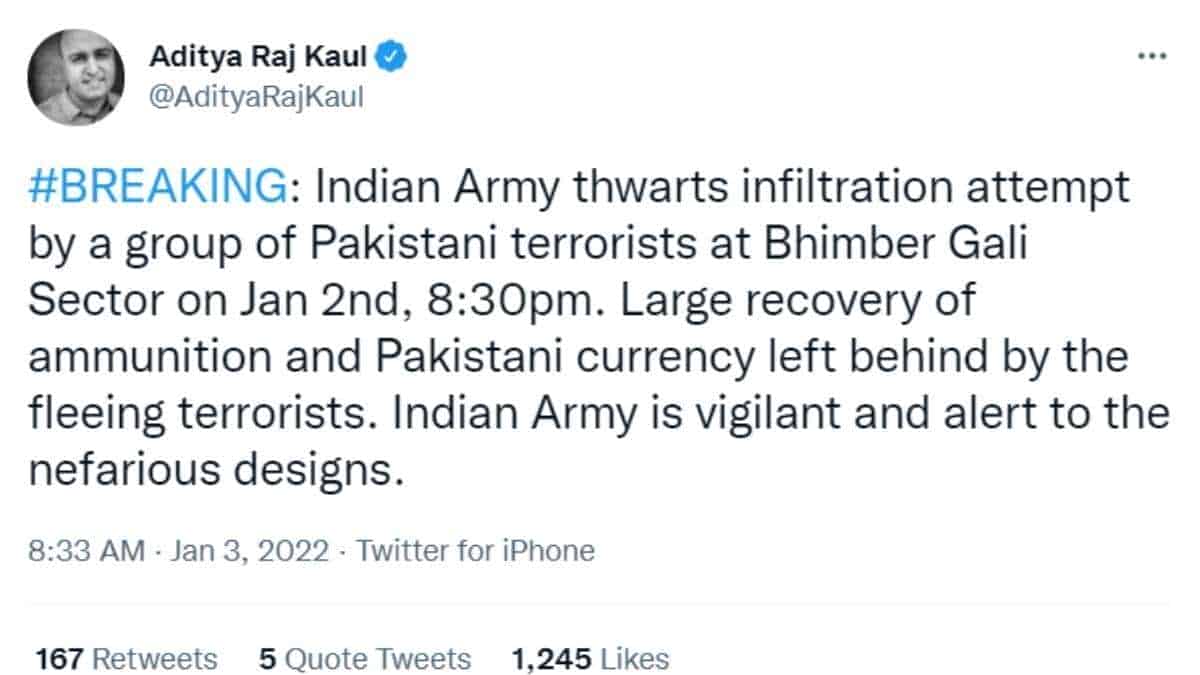Click the Jan 3, 2022 date
Screen dimensions: 1200x675
248,550
